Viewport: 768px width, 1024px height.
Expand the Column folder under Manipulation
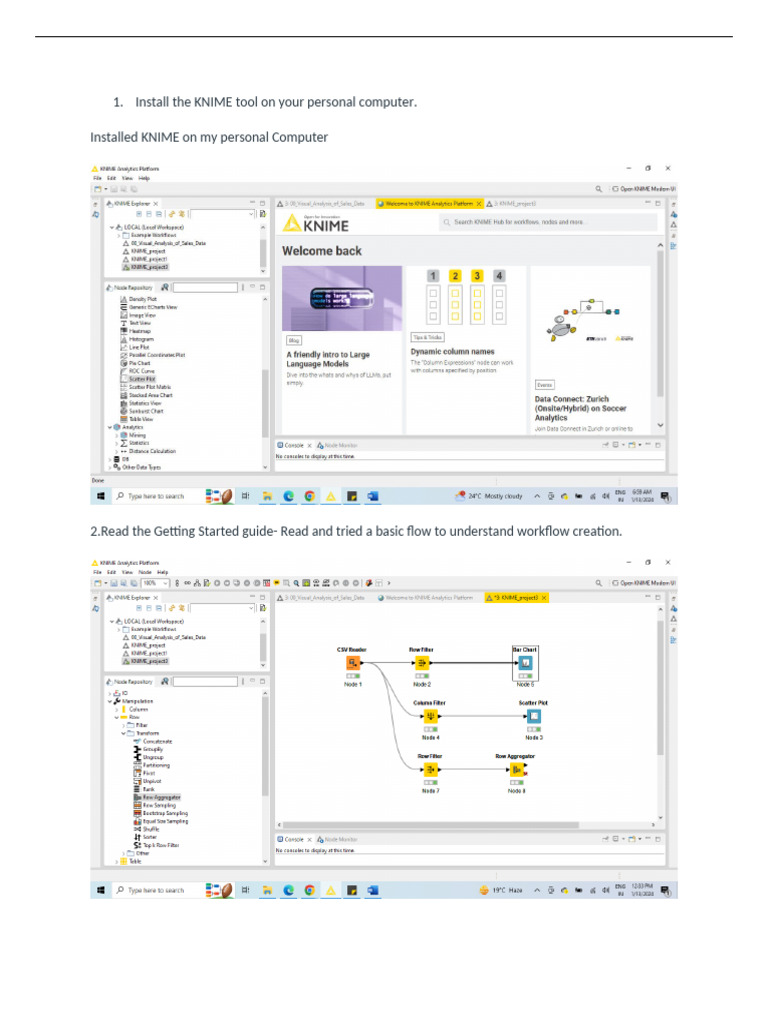(117, 709)
